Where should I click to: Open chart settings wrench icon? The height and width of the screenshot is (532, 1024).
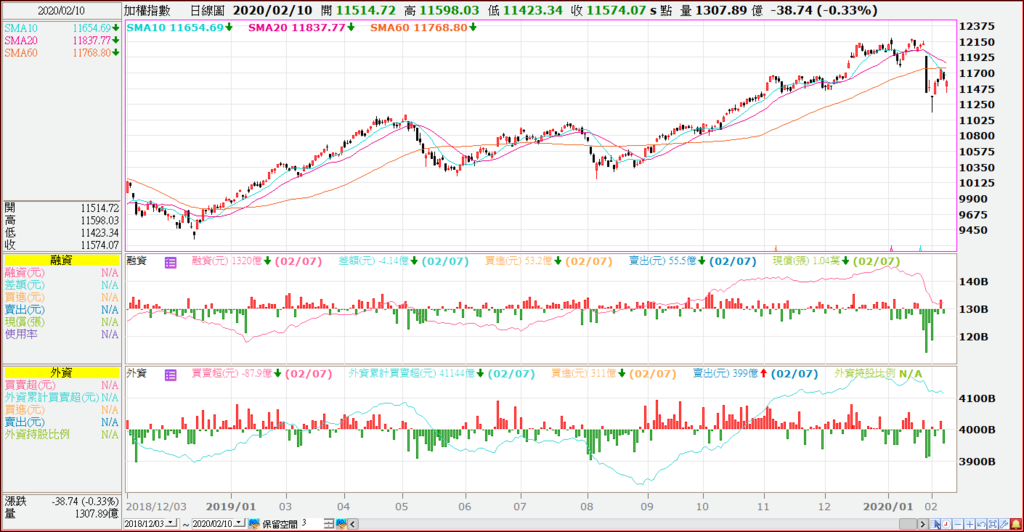point(1004,524)
